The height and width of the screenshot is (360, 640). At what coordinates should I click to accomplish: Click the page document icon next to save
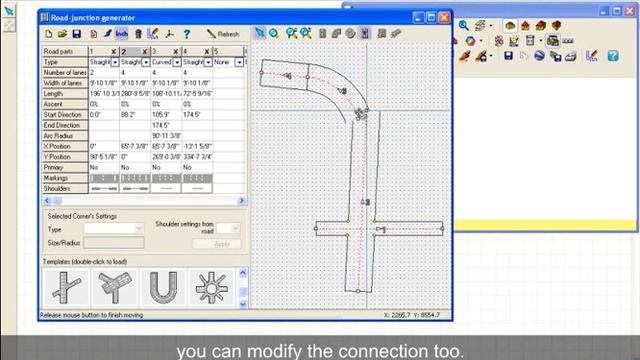94,34
